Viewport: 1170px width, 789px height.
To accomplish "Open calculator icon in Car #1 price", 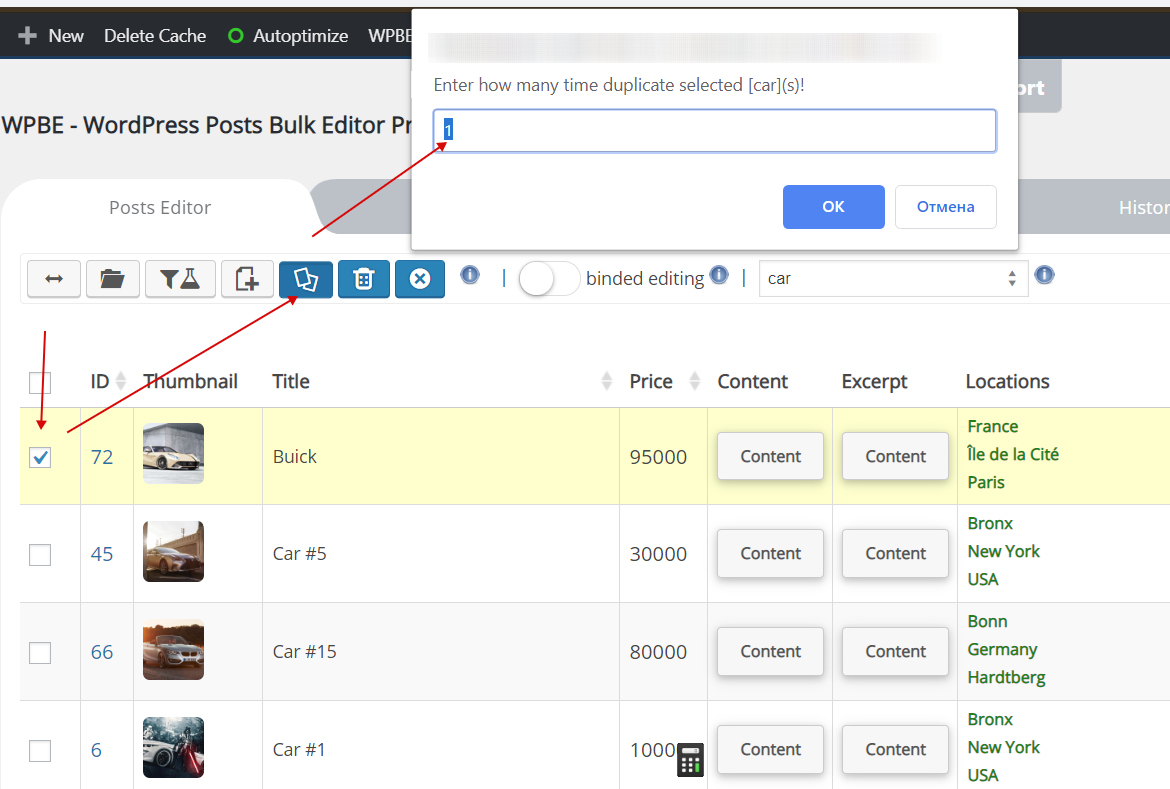I will (690, 760).
